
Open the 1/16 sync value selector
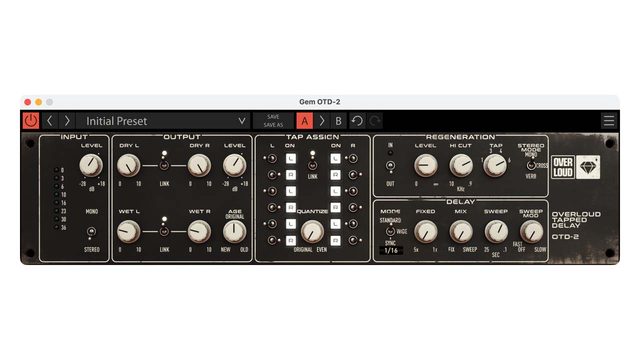pos(391,251)
